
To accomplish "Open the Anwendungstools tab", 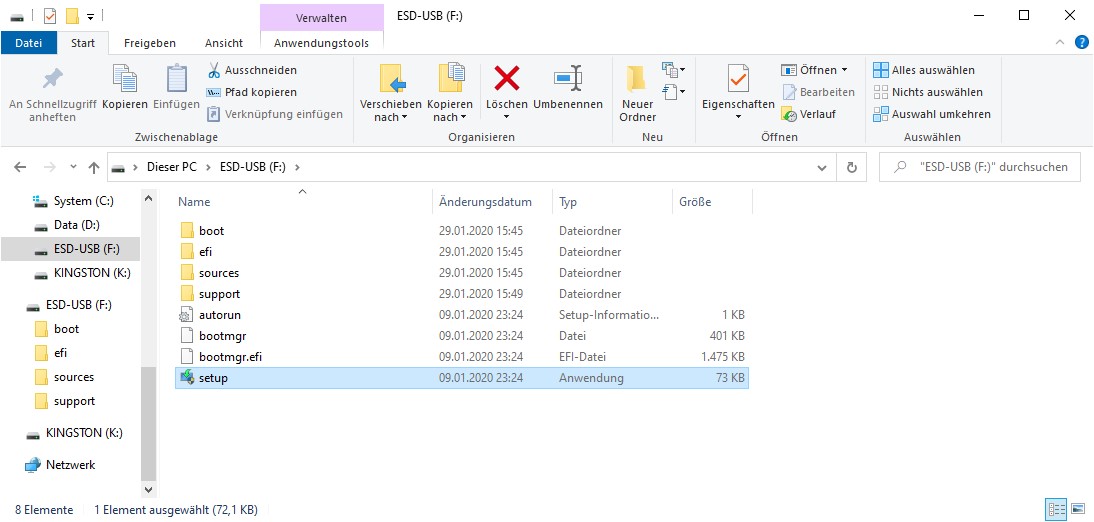I will [x=322, y=43].
